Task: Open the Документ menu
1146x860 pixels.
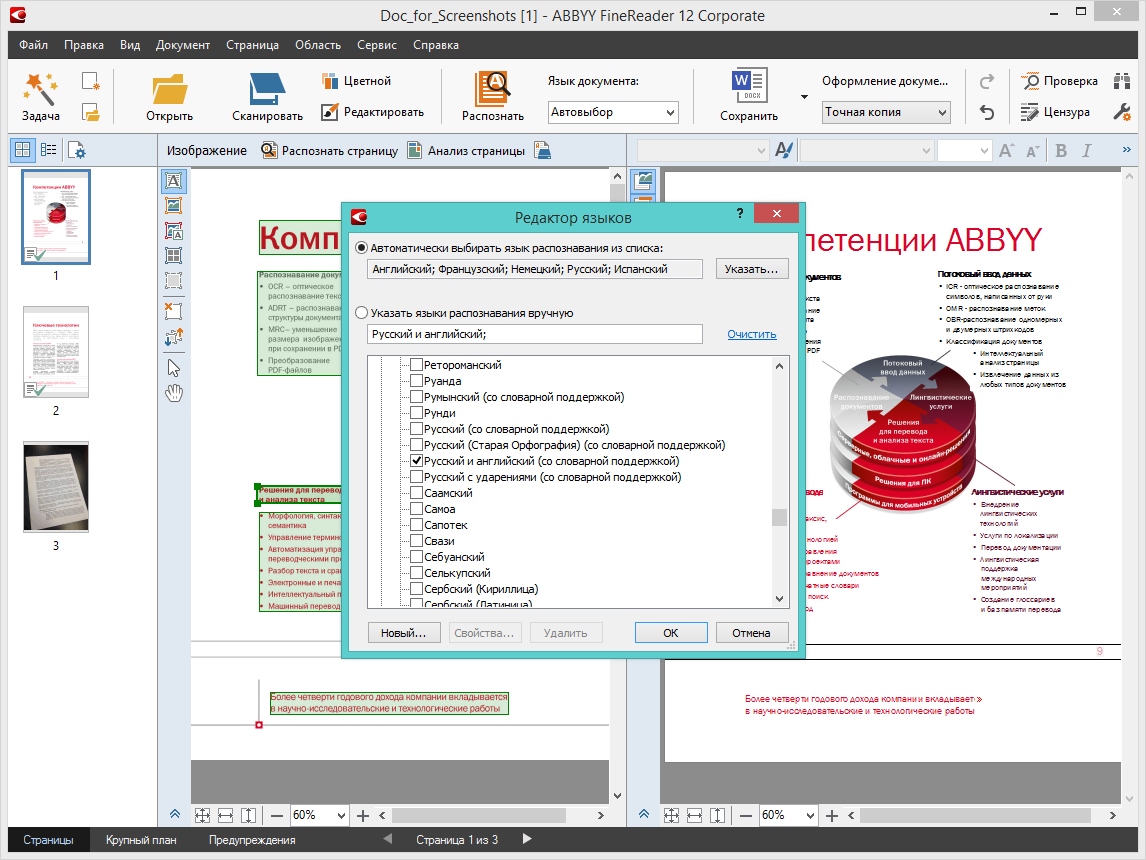Action: click(x=183, y=45)
